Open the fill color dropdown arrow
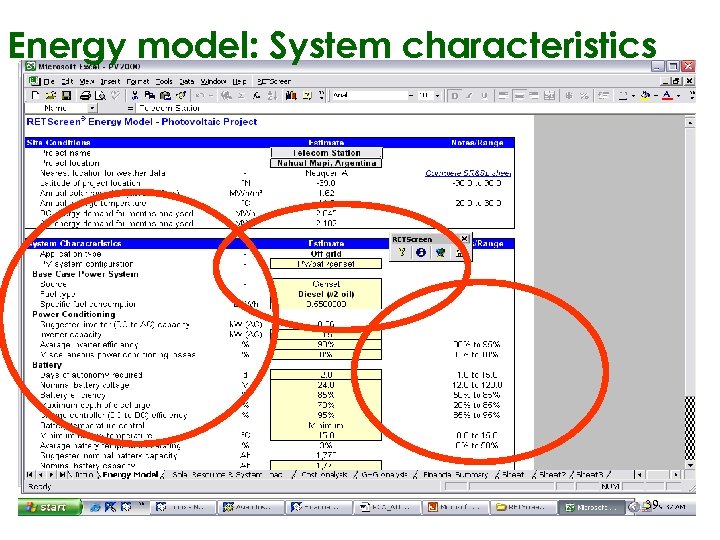 656,96
